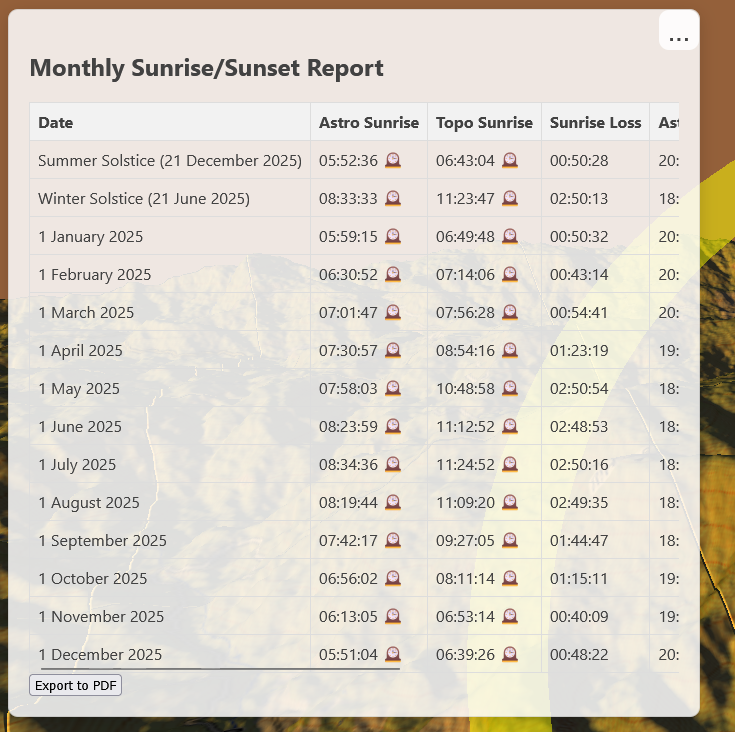Click clock icon next to 08:11:14
The height and width of the screenshot is (732, 735).
[510, 578]
